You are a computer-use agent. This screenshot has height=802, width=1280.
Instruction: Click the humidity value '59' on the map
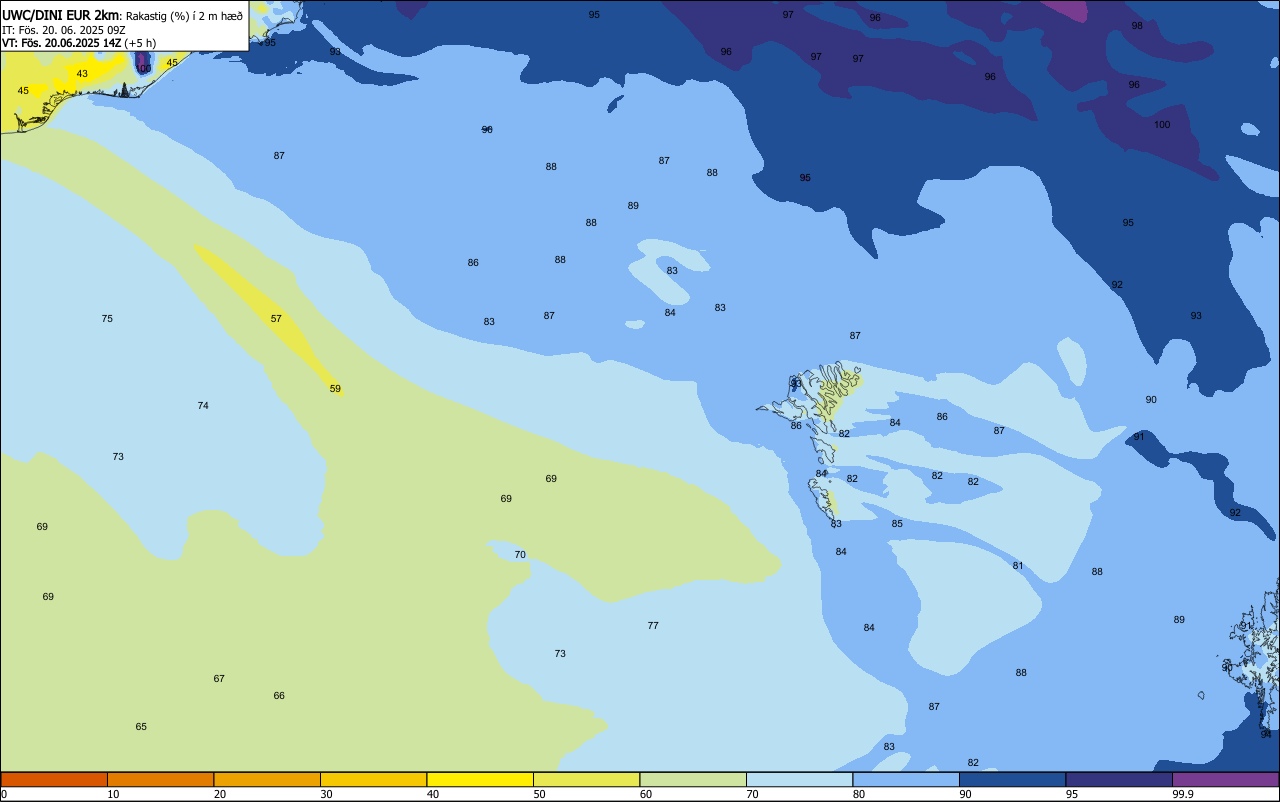coord(335,389)
